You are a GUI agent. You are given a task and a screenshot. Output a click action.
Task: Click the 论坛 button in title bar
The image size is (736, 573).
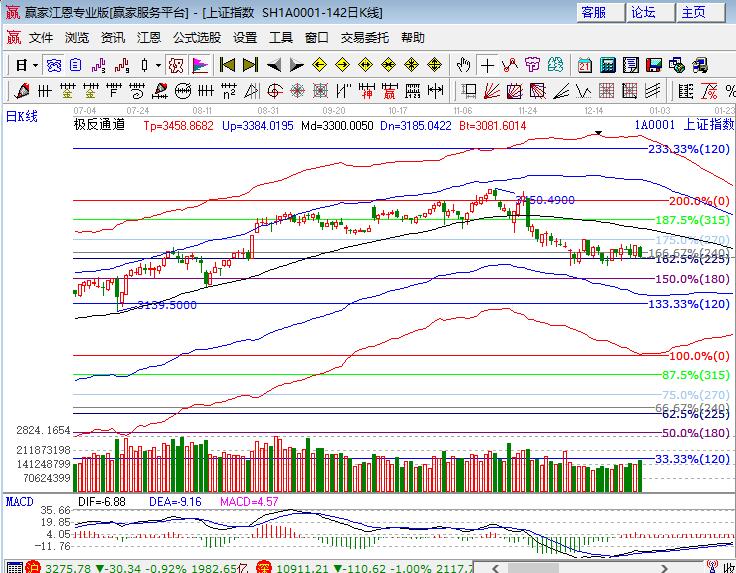click(644, 12)
